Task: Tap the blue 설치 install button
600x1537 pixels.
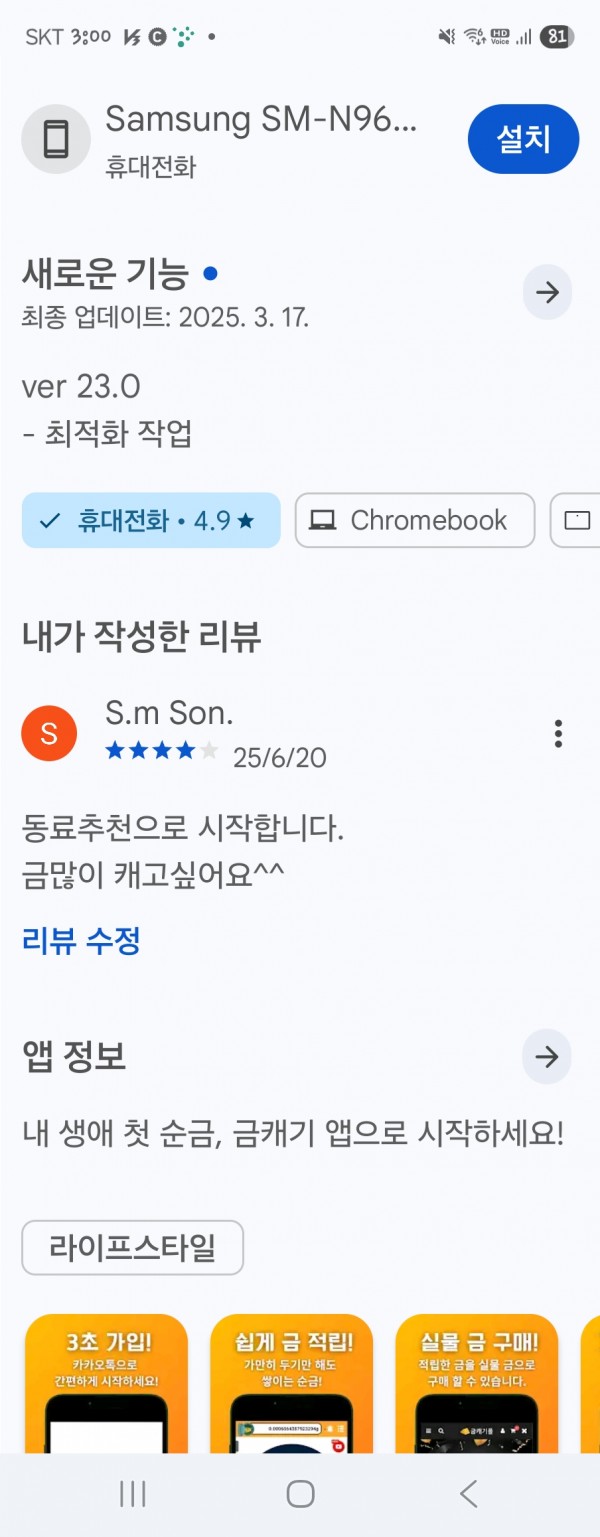Action: click(x=523, y=140)
